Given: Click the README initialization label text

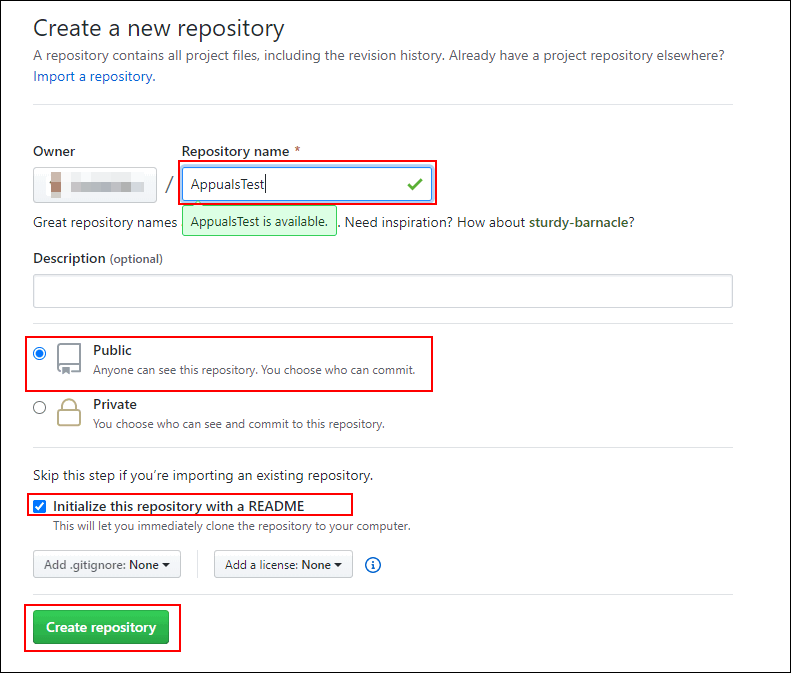Looking at the screenshot, I should pyautogui.click(x=178, y=506).
